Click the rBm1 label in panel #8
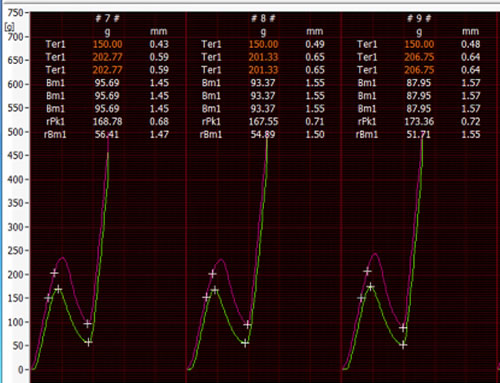This screenshot has height=383, width=500. pyautogui.click(x=211, y=134)
